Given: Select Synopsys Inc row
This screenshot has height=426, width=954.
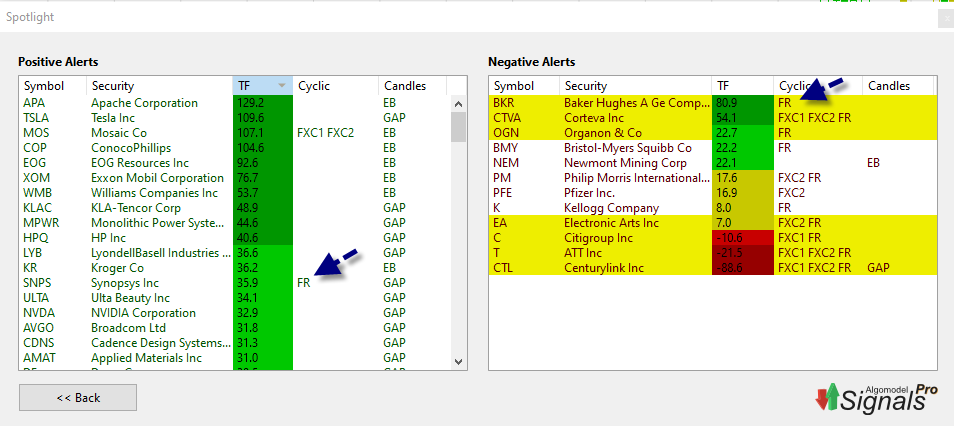Looking at the screenshot, I should (235, 283).
